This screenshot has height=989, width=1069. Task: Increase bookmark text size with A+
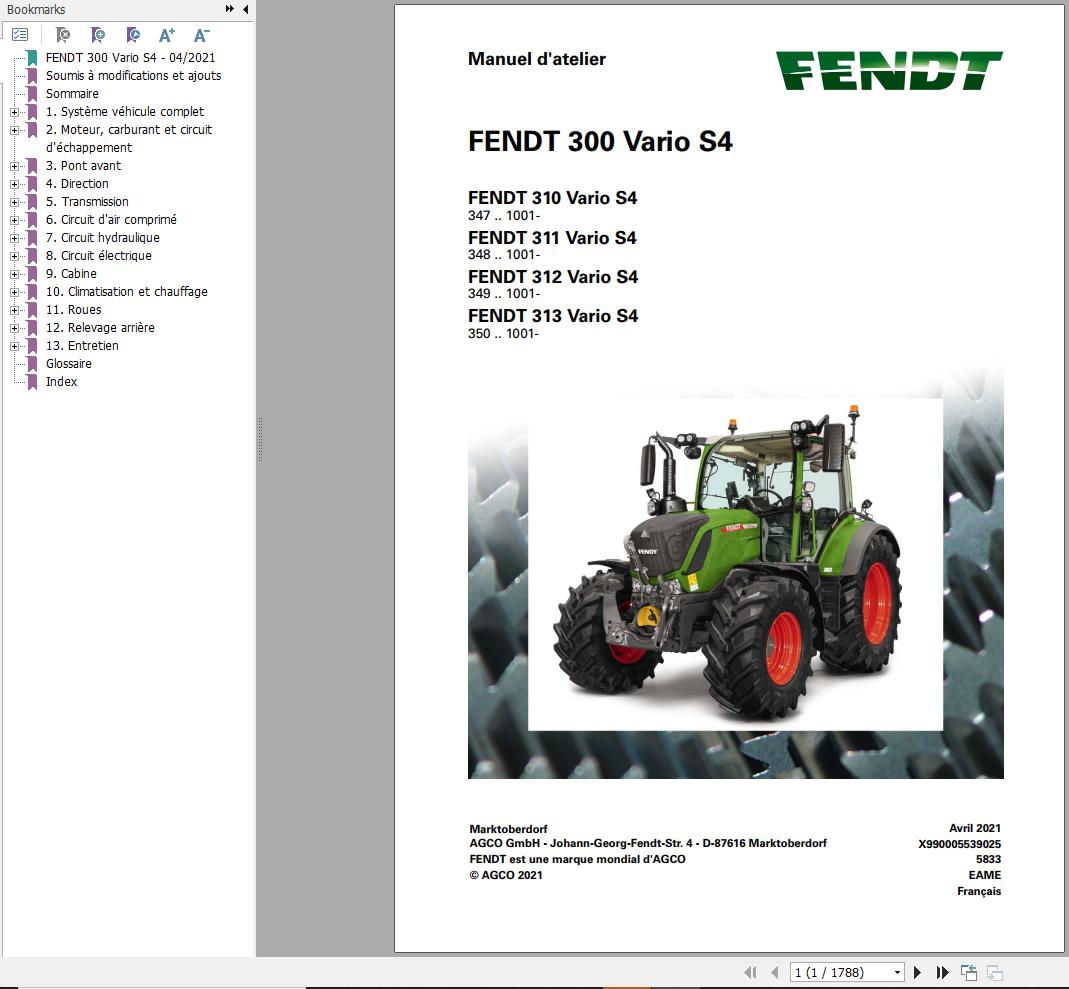coord(166,35)
